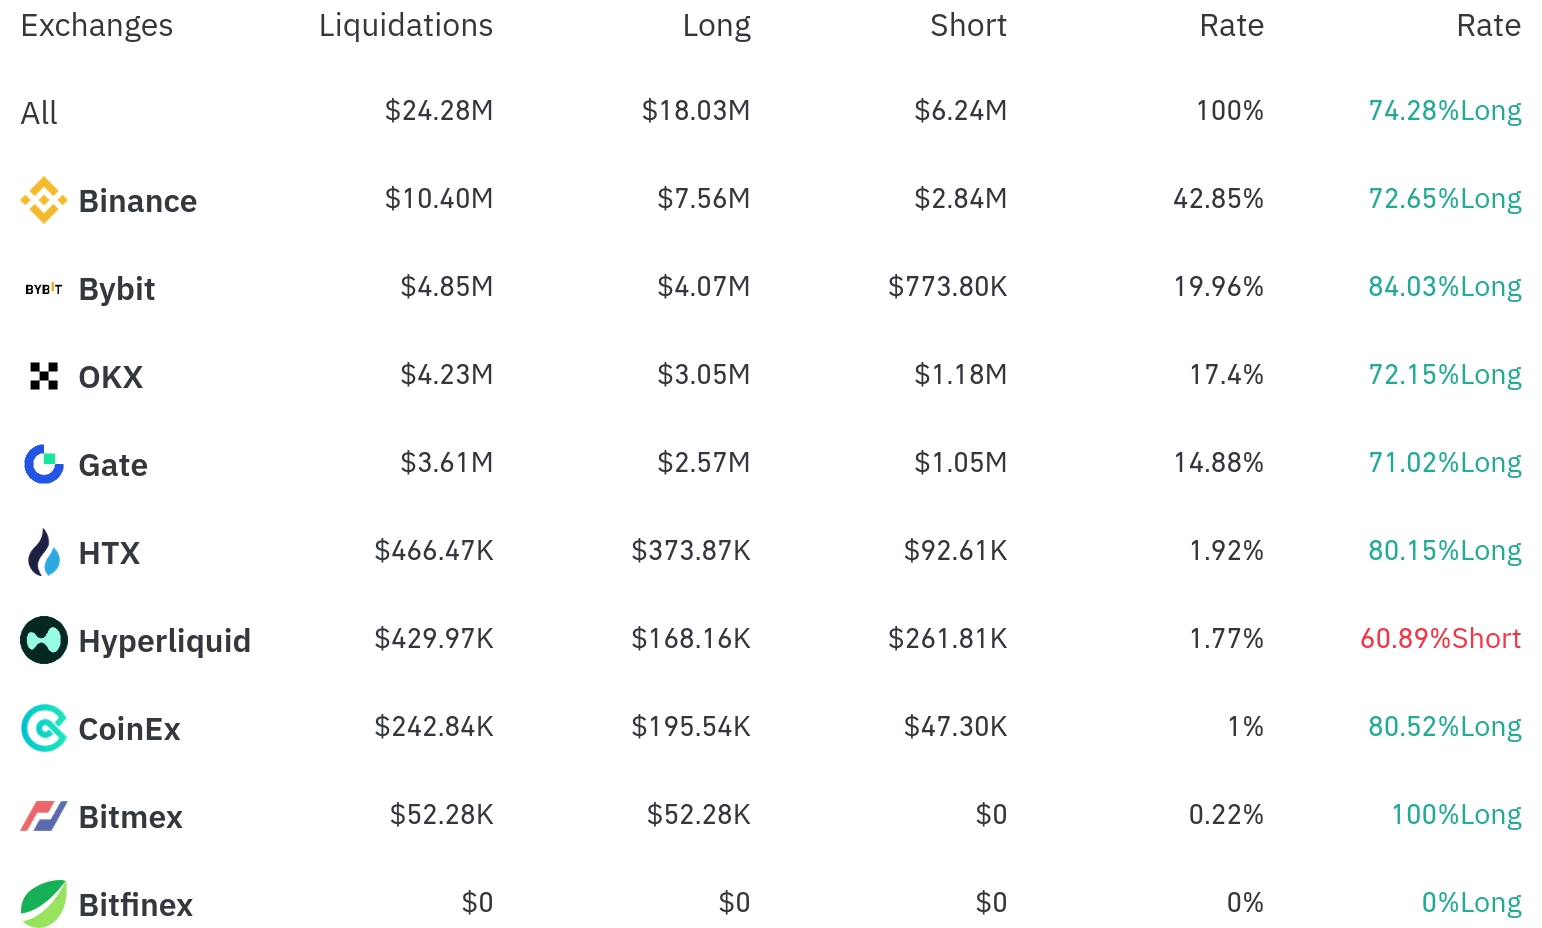Click Binance's $10.40M liquidations value
The width and height of the screenshot is (1542, 928).
tap(439, 198)
